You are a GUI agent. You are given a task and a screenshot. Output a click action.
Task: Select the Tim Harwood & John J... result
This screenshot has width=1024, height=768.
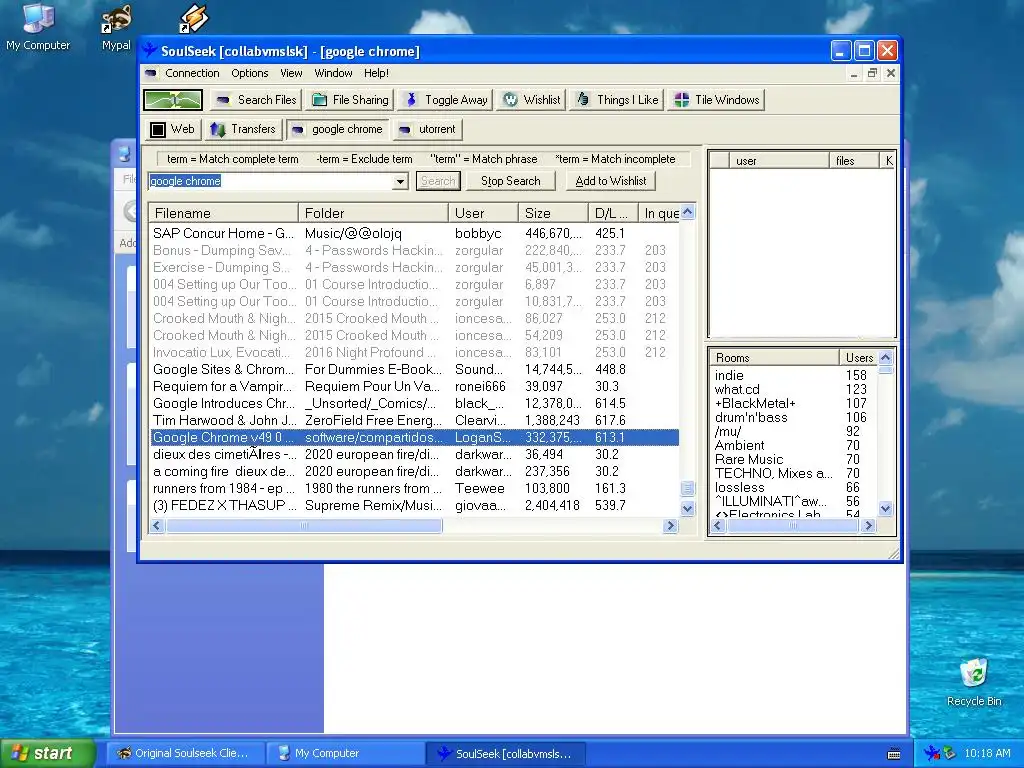(x=415, y=420)
